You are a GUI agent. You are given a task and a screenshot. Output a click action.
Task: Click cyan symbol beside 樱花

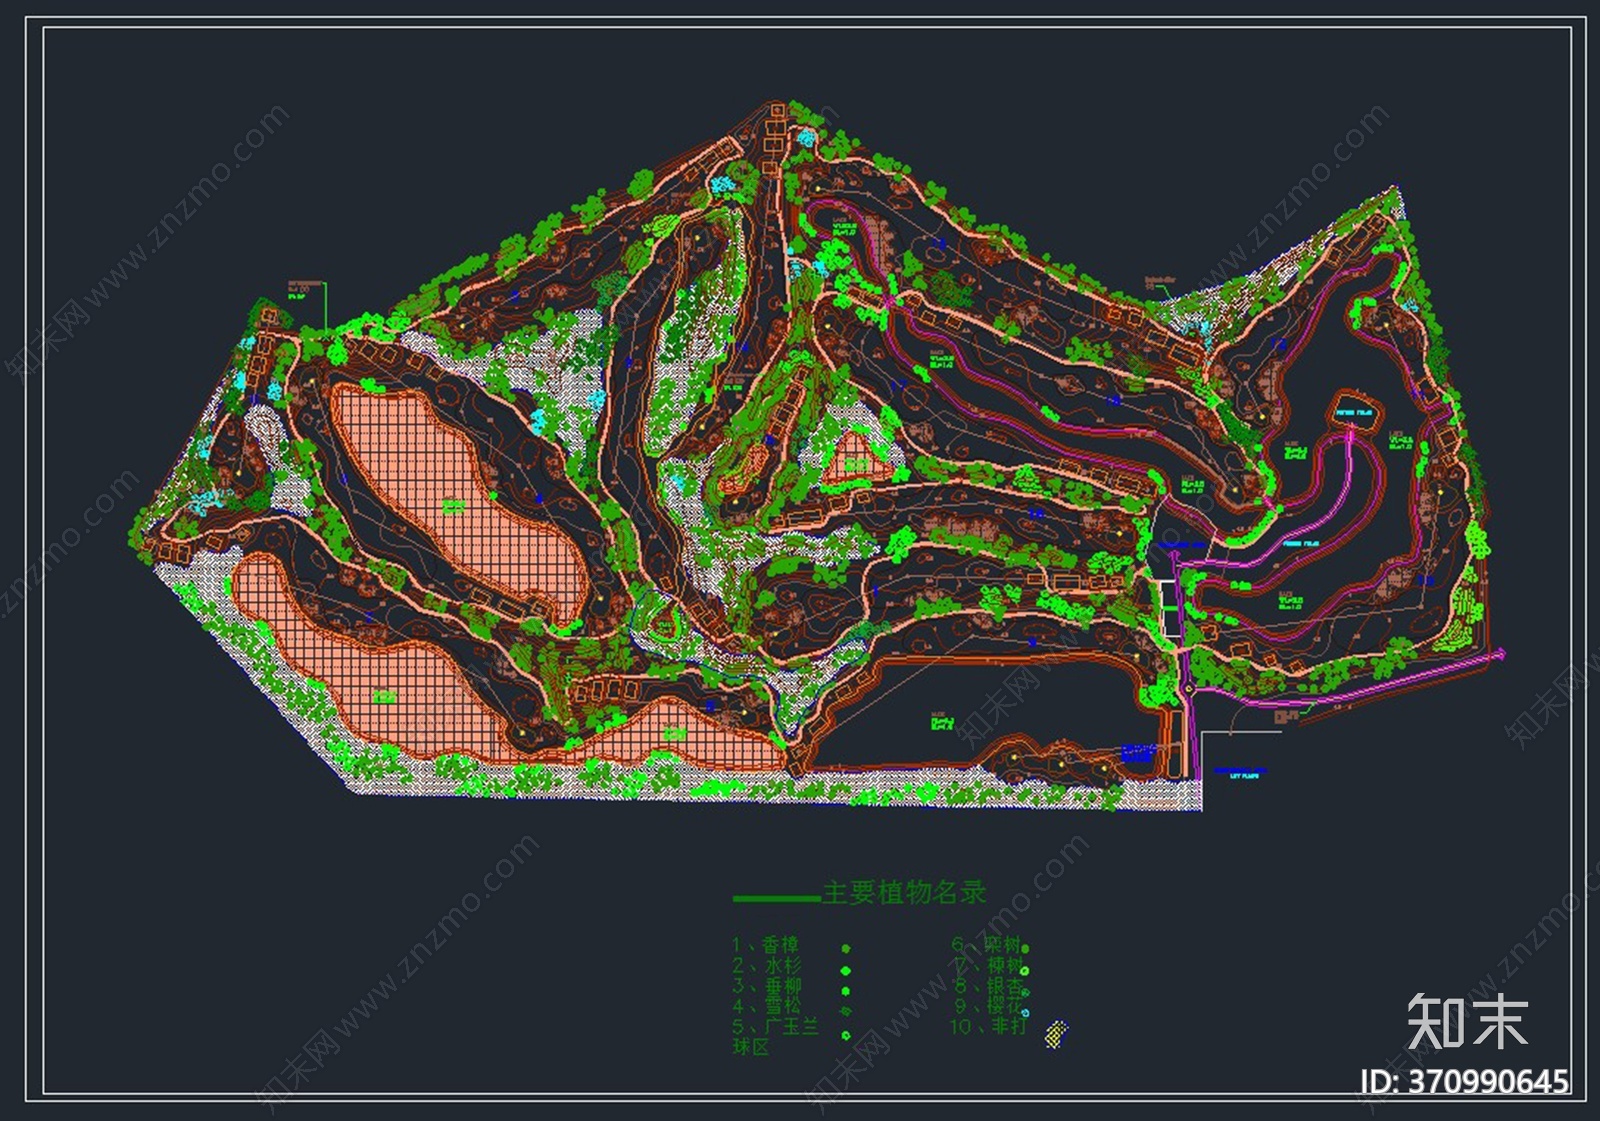click(x=1025, y=1012)
